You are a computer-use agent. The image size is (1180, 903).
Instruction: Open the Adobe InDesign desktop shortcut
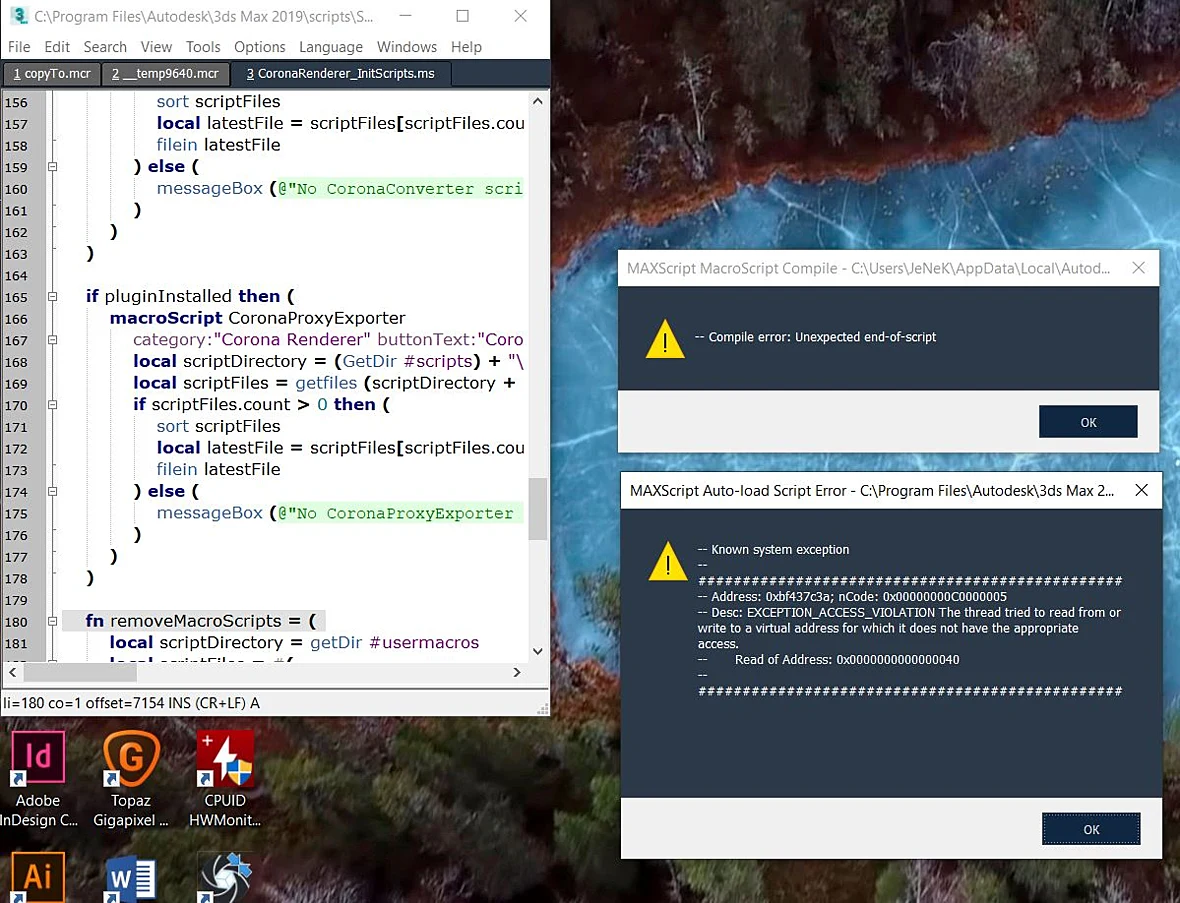point(38,779)
